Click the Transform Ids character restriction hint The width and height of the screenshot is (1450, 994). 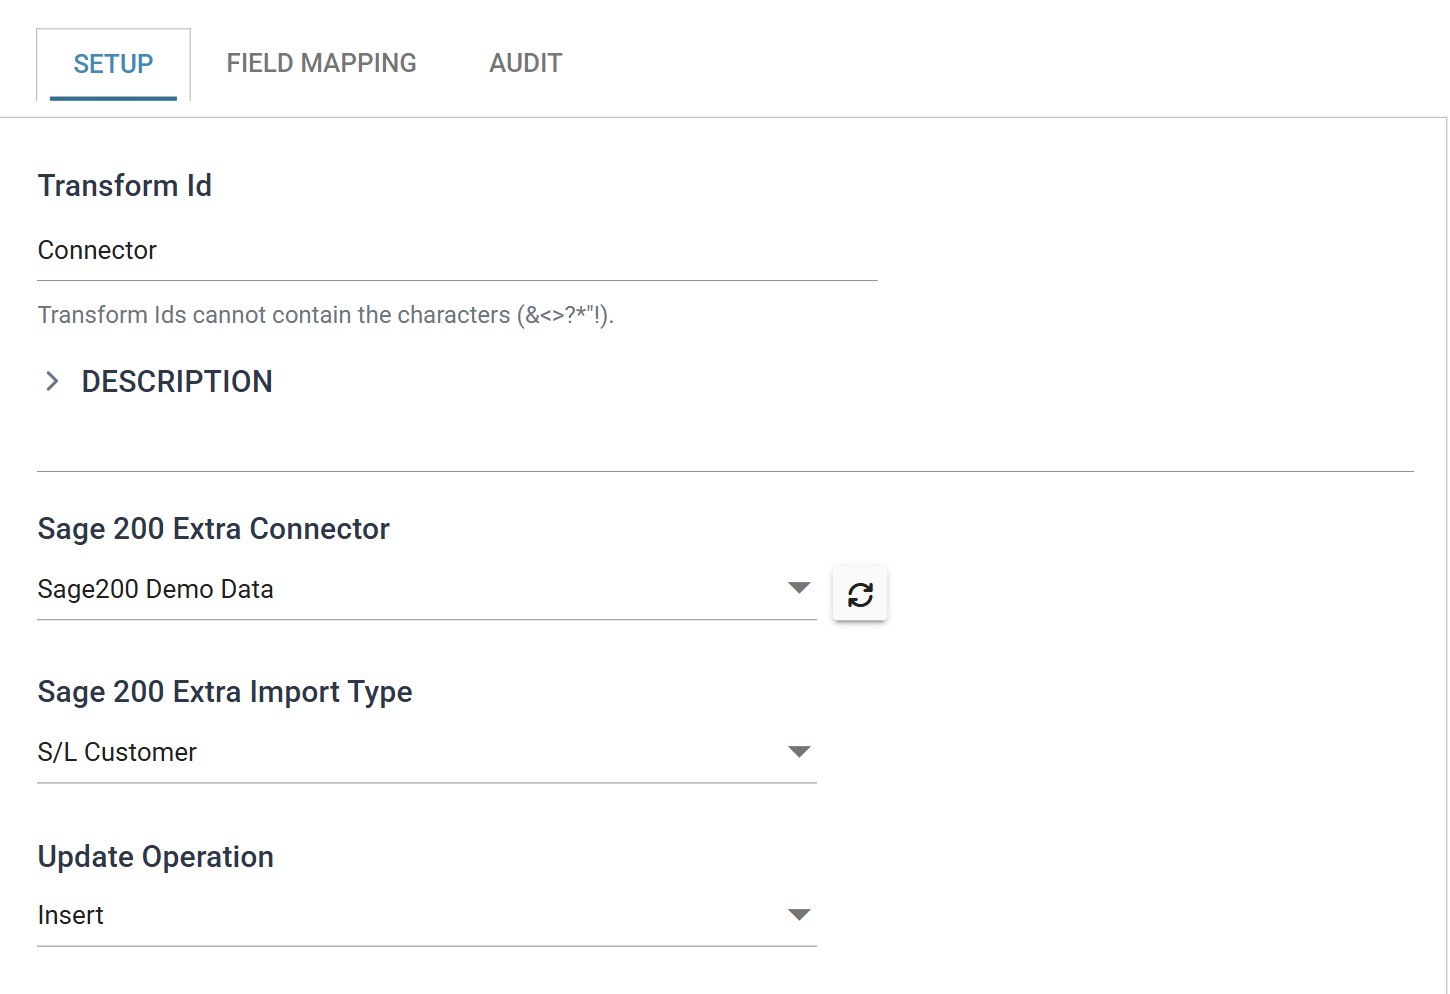click(326, 315)
